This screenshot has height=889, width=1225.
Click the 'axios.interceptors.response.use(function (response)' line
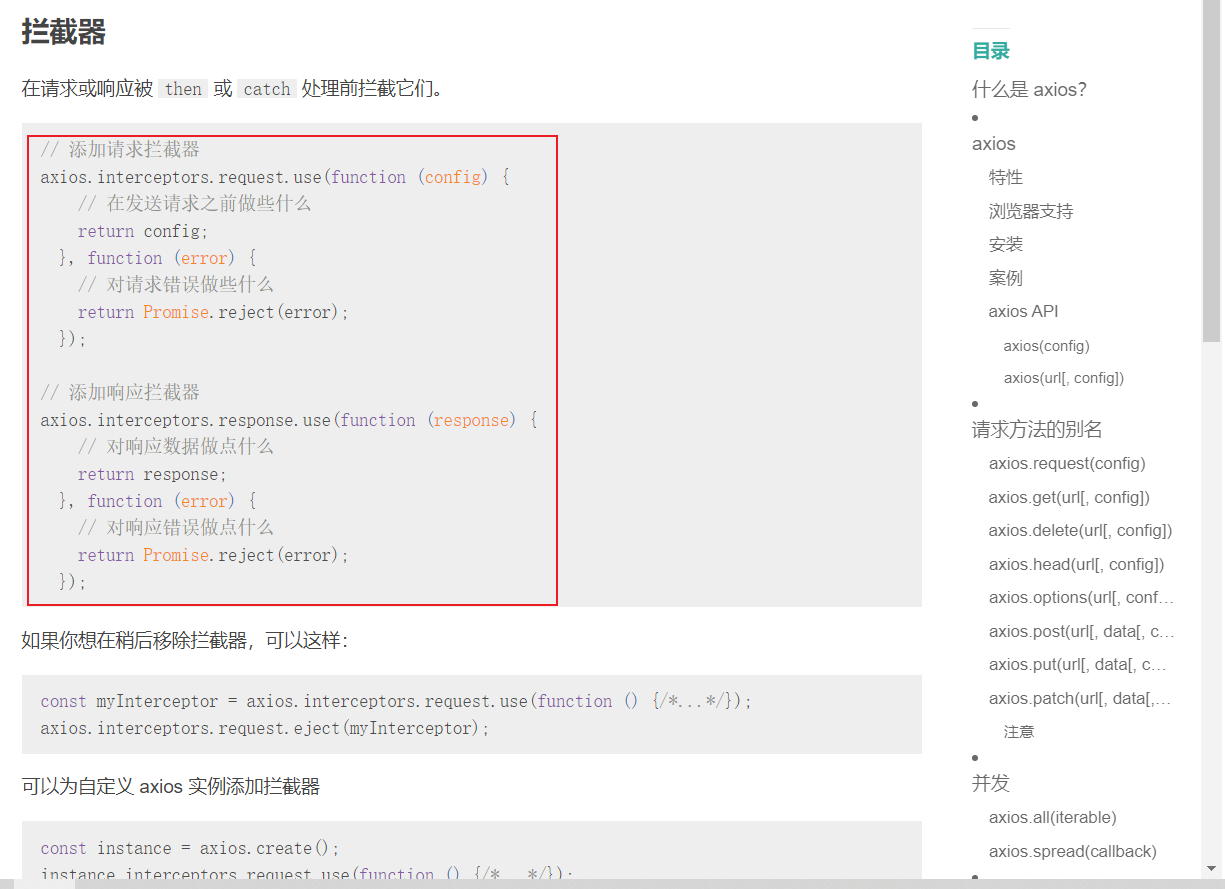click(289, 420)
